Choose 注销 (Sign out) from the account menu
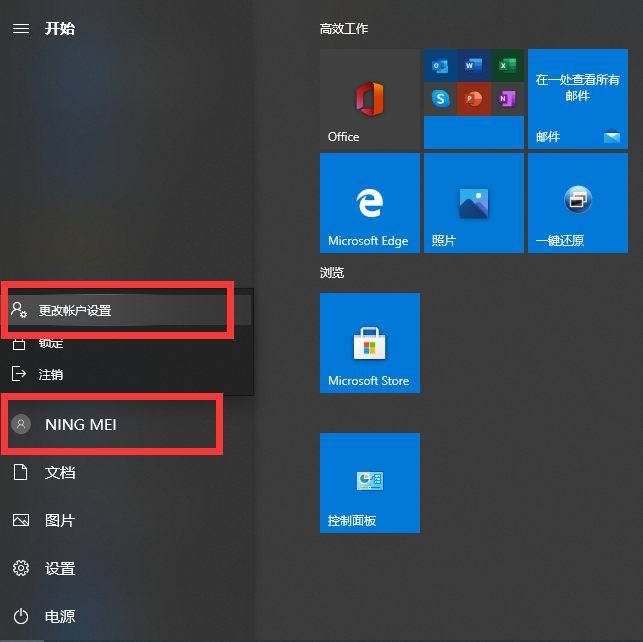This screenshot has width=643, height=642. tap(50, 374)
